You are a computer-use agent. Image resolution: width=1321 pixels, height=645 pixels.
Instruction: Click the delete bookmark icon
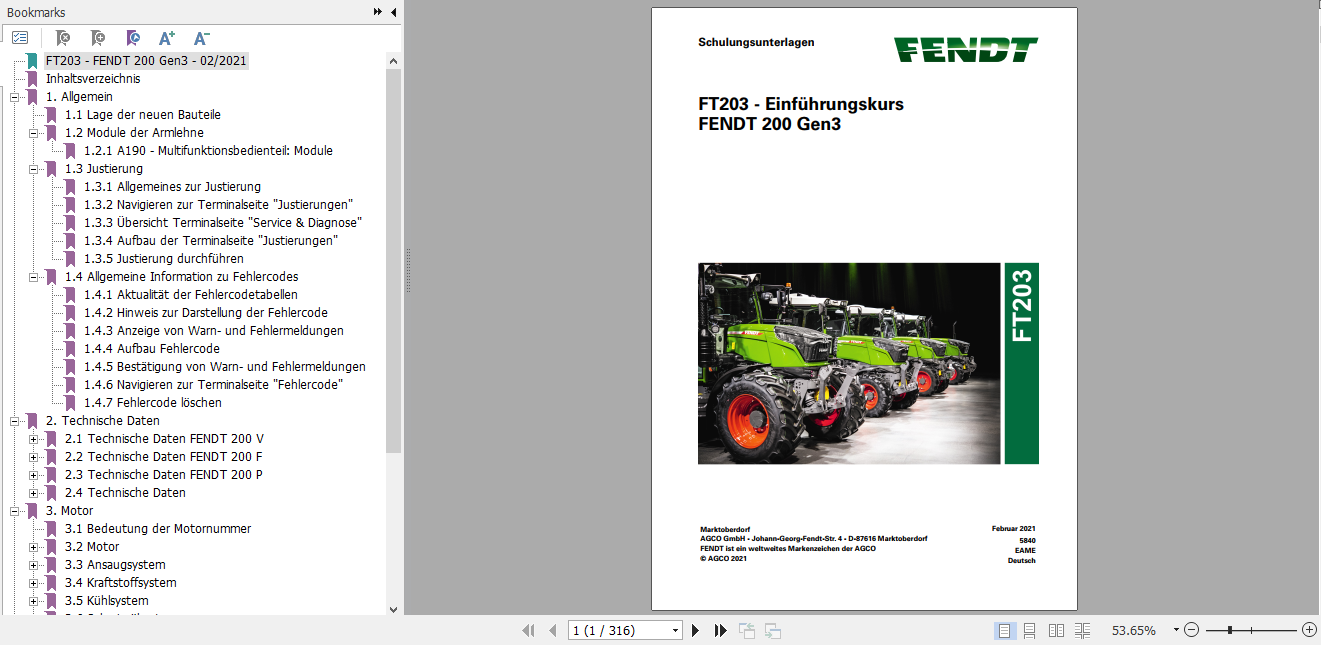tap(62, 38)
